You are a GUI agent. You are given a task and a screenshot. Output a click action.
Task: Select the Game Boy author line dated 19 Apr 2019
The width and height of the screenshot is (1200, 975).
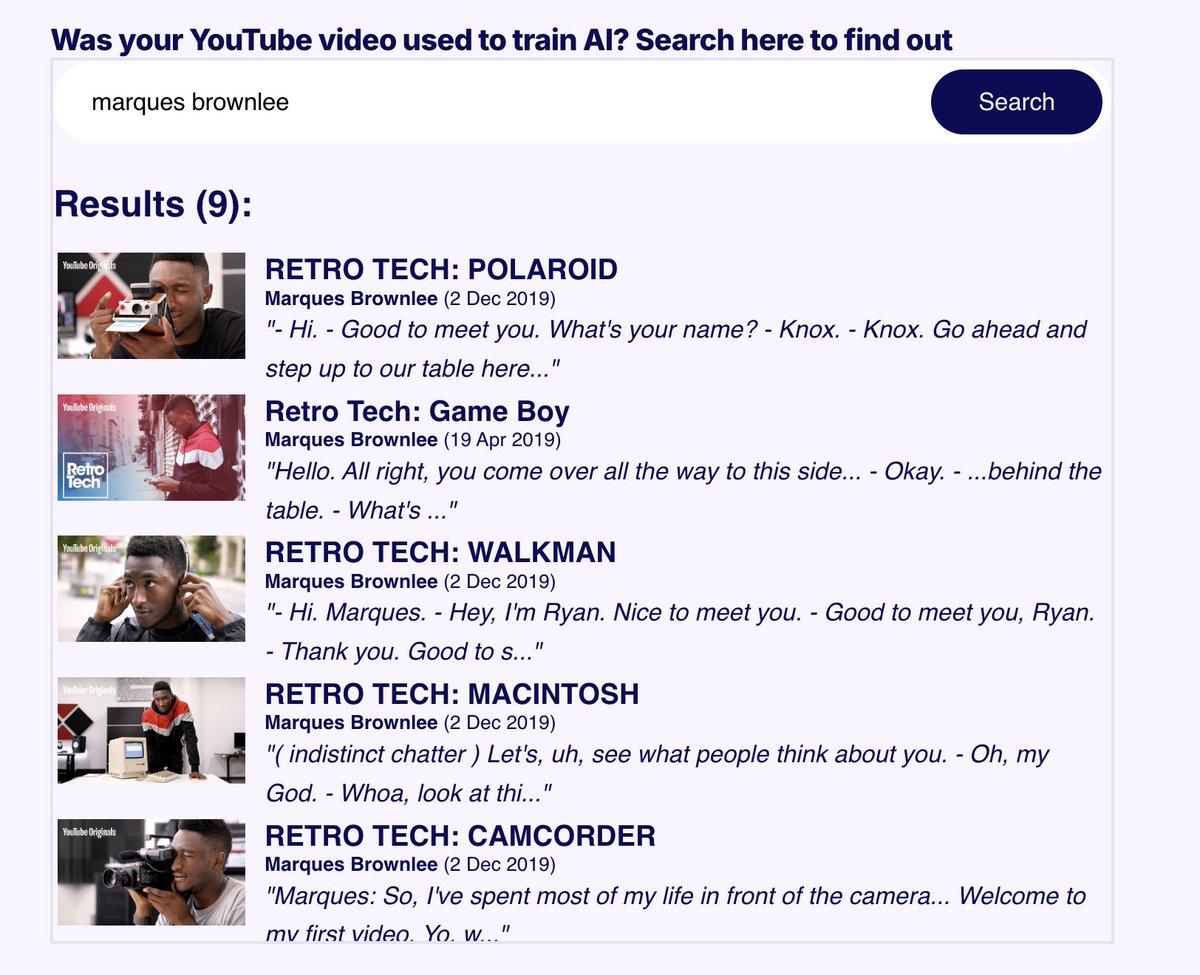pyautogui.click(x=413, y=440)
